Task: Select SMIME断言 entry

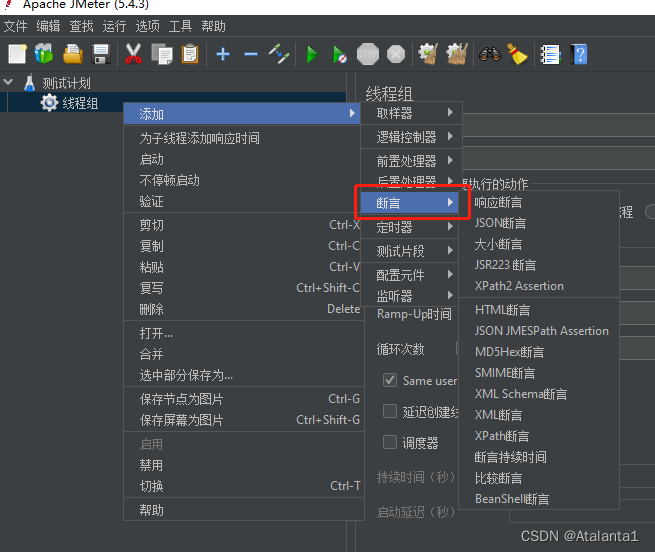Action: pos(539,373)
